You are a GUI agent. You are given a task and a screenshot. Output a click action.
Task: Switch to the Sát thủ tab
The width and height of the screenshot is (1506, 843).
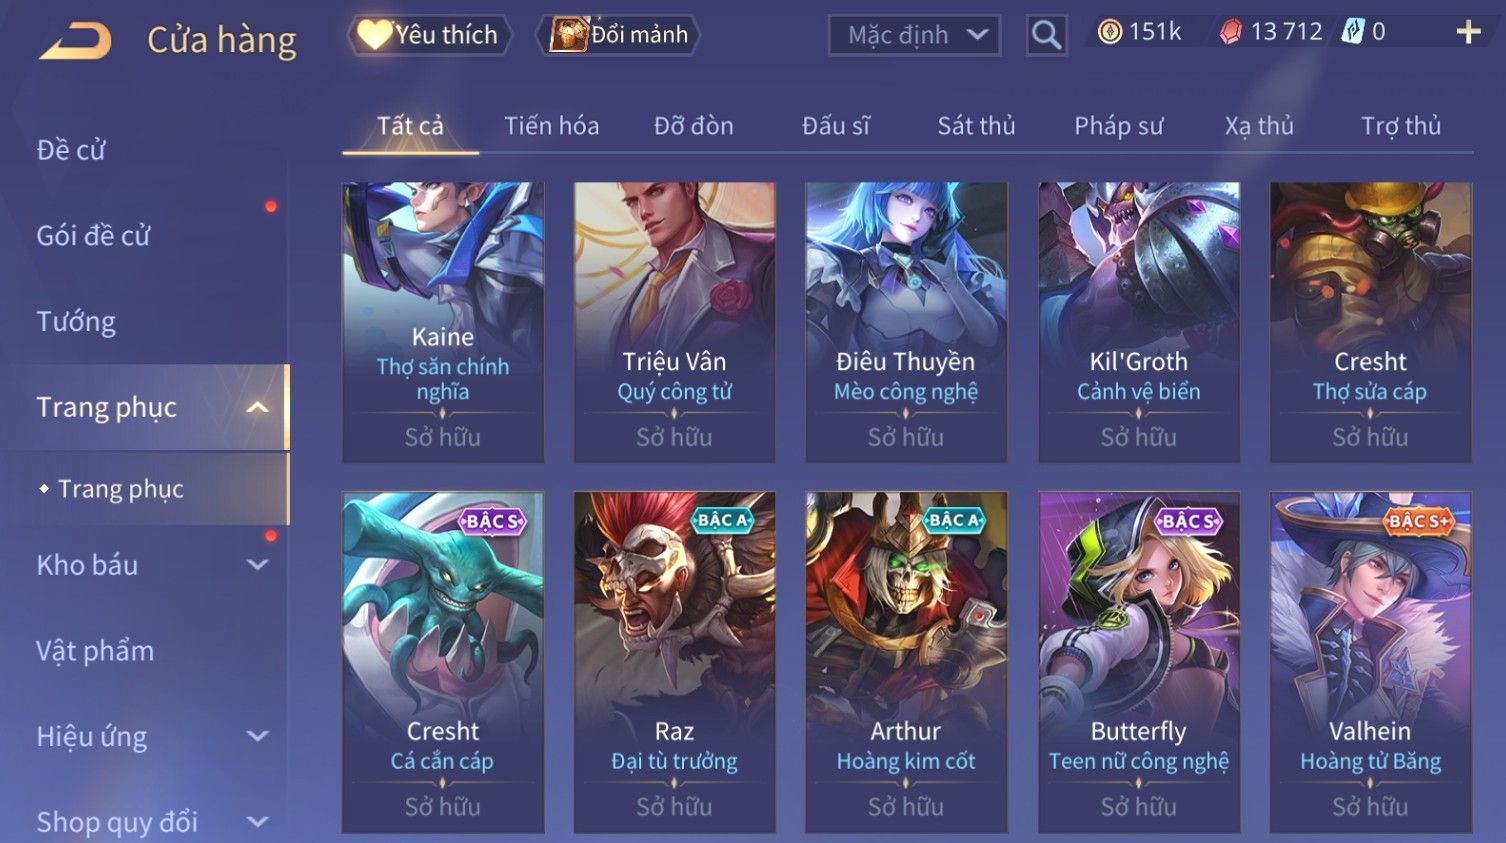click(x=976, y=126)
